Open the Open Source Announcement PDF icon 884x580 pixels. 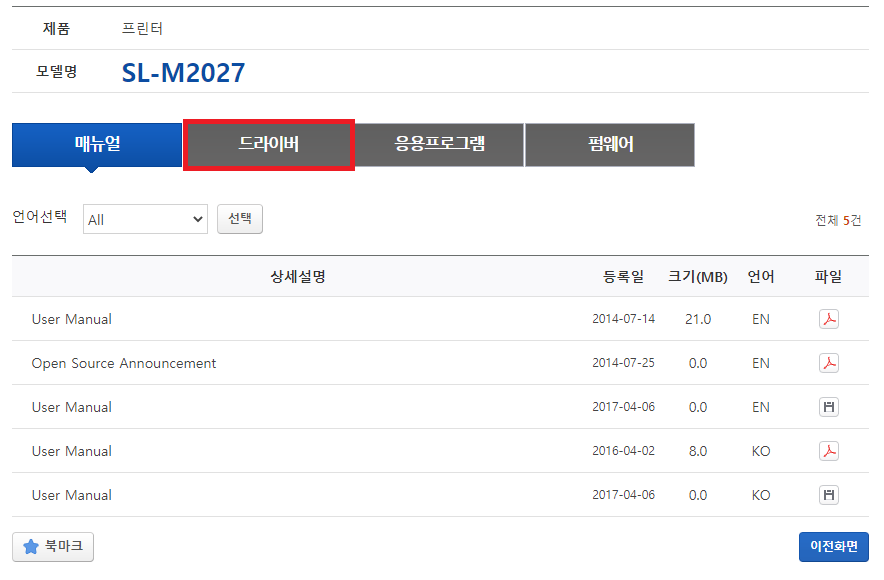click(828, 363)
